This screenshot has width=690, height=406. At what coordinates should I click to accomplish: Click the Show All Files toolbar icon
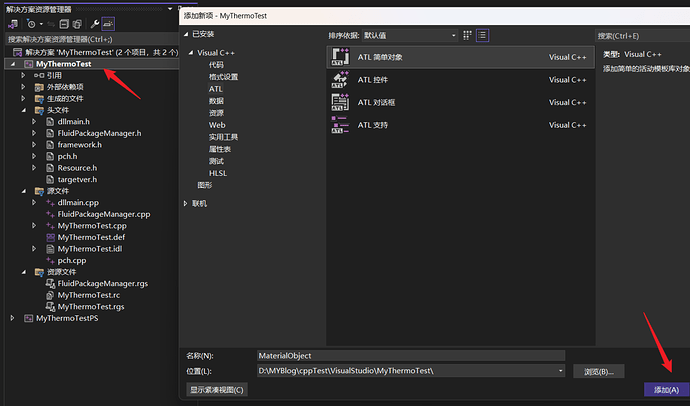(77, 24)
